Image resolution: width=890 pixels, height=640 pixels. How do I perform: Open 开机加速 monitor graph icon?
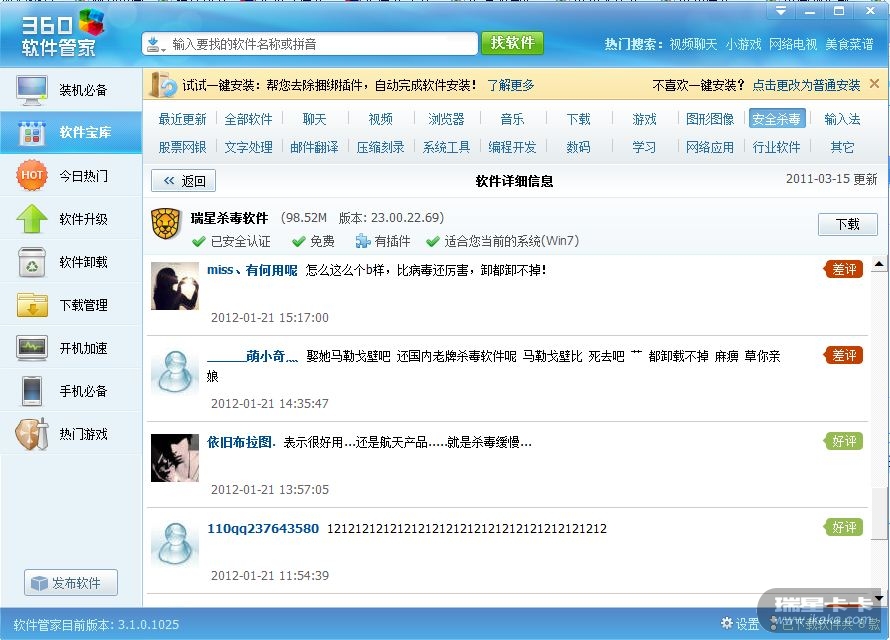click(32, 348)
